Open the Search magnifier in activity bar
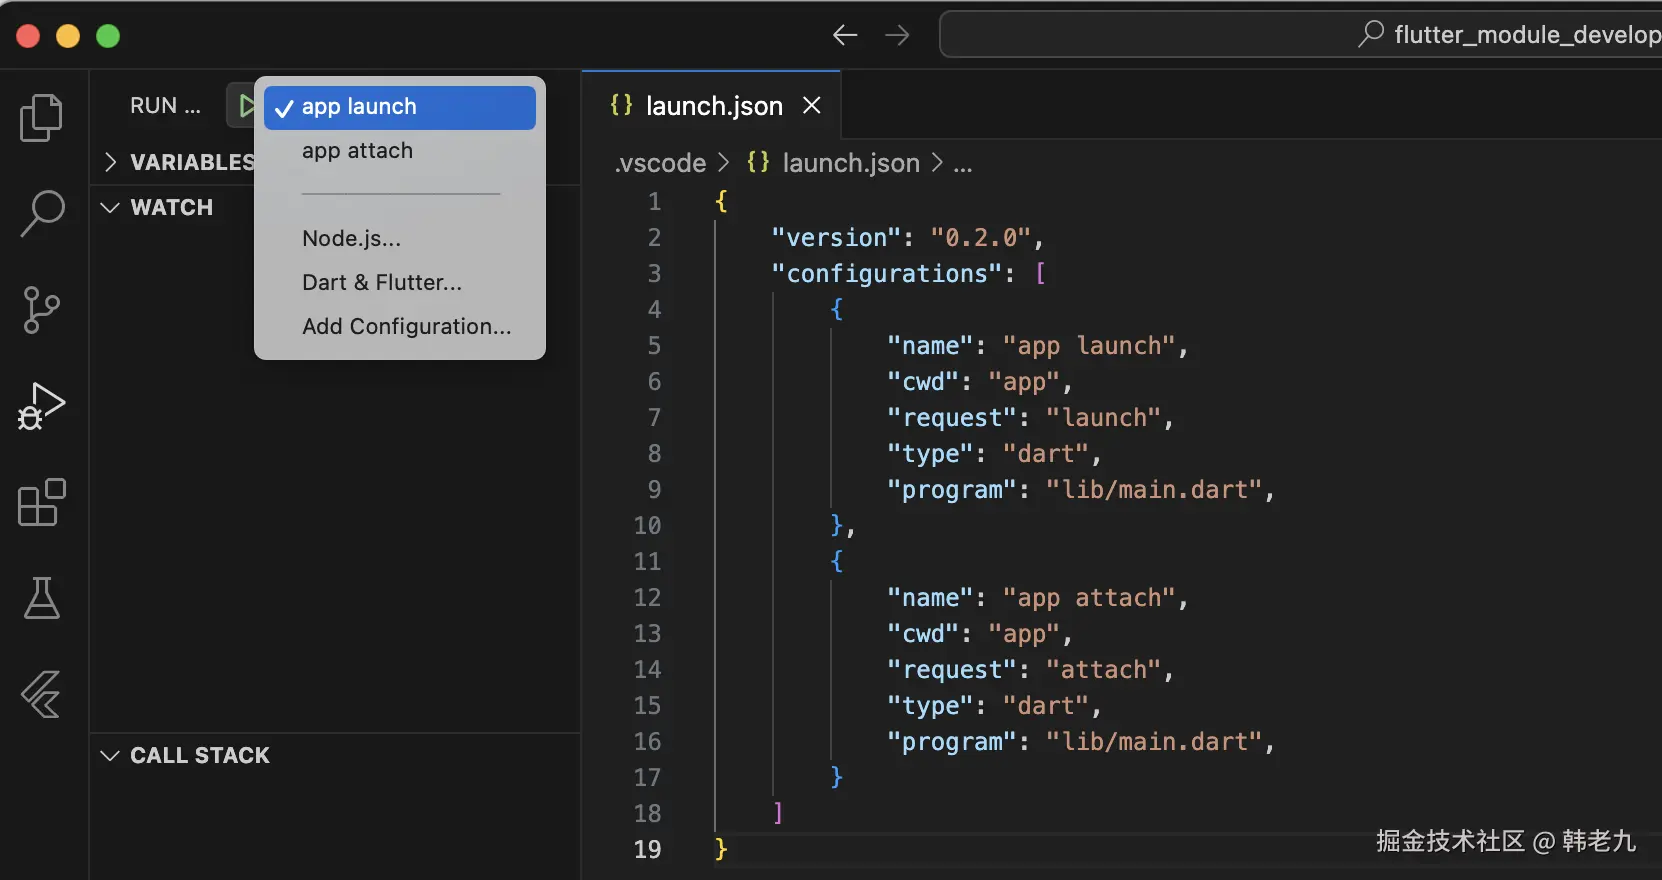The width and height of the screenshot is (1662, 880). pyautogui.click(x=42, y=213)
